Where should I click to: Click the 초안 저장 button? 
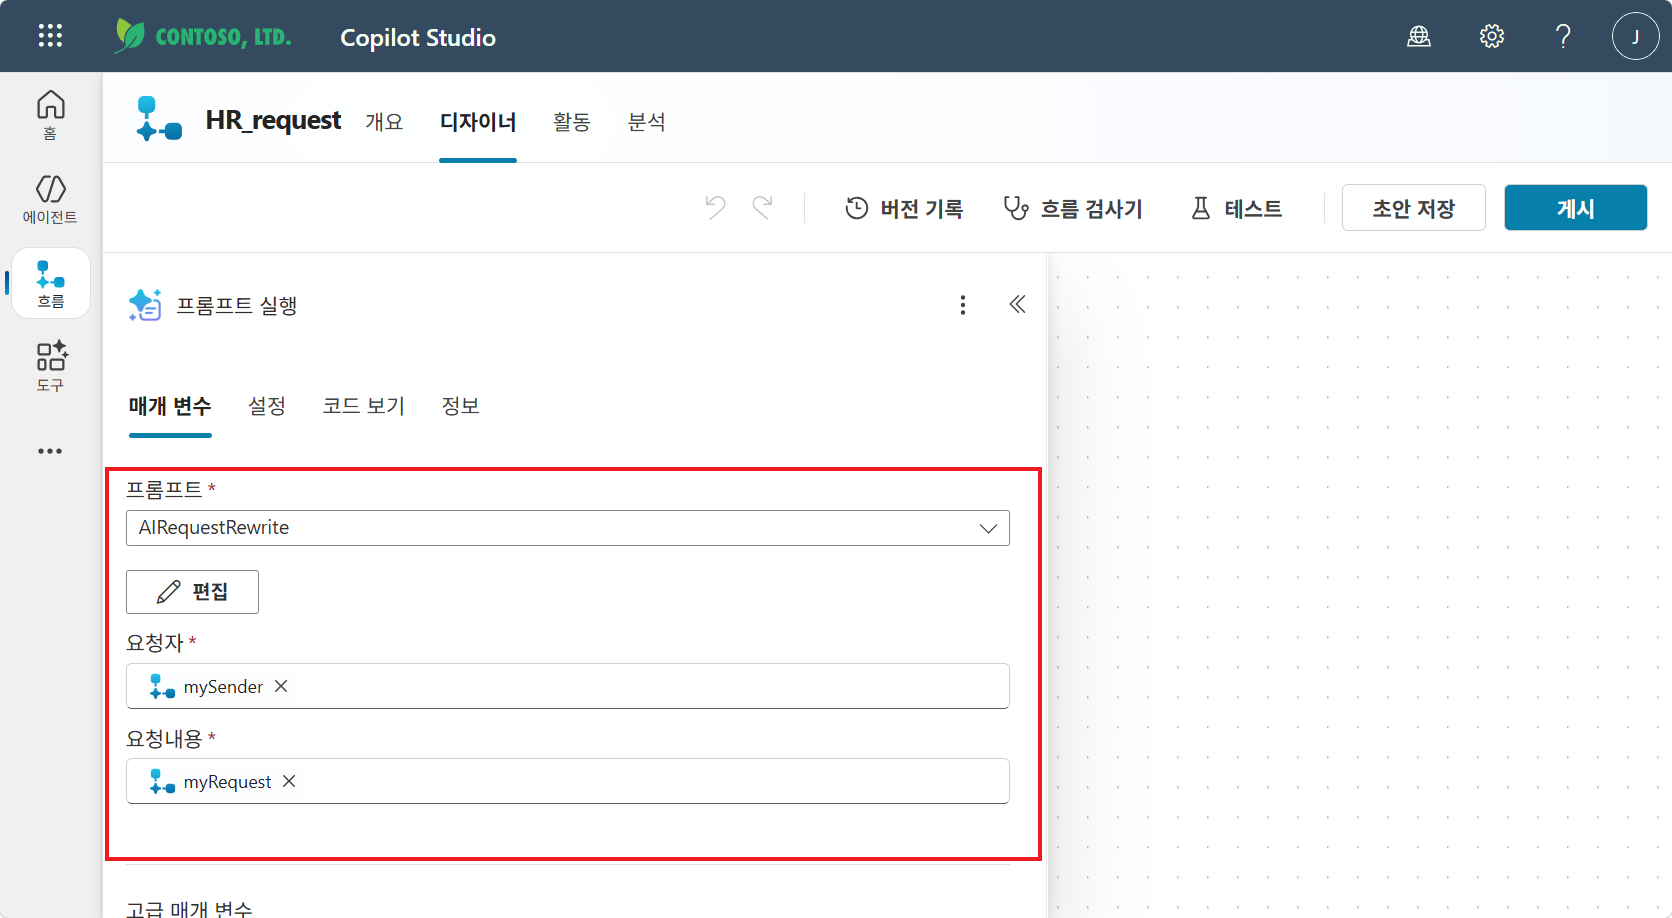[1413, 208]
